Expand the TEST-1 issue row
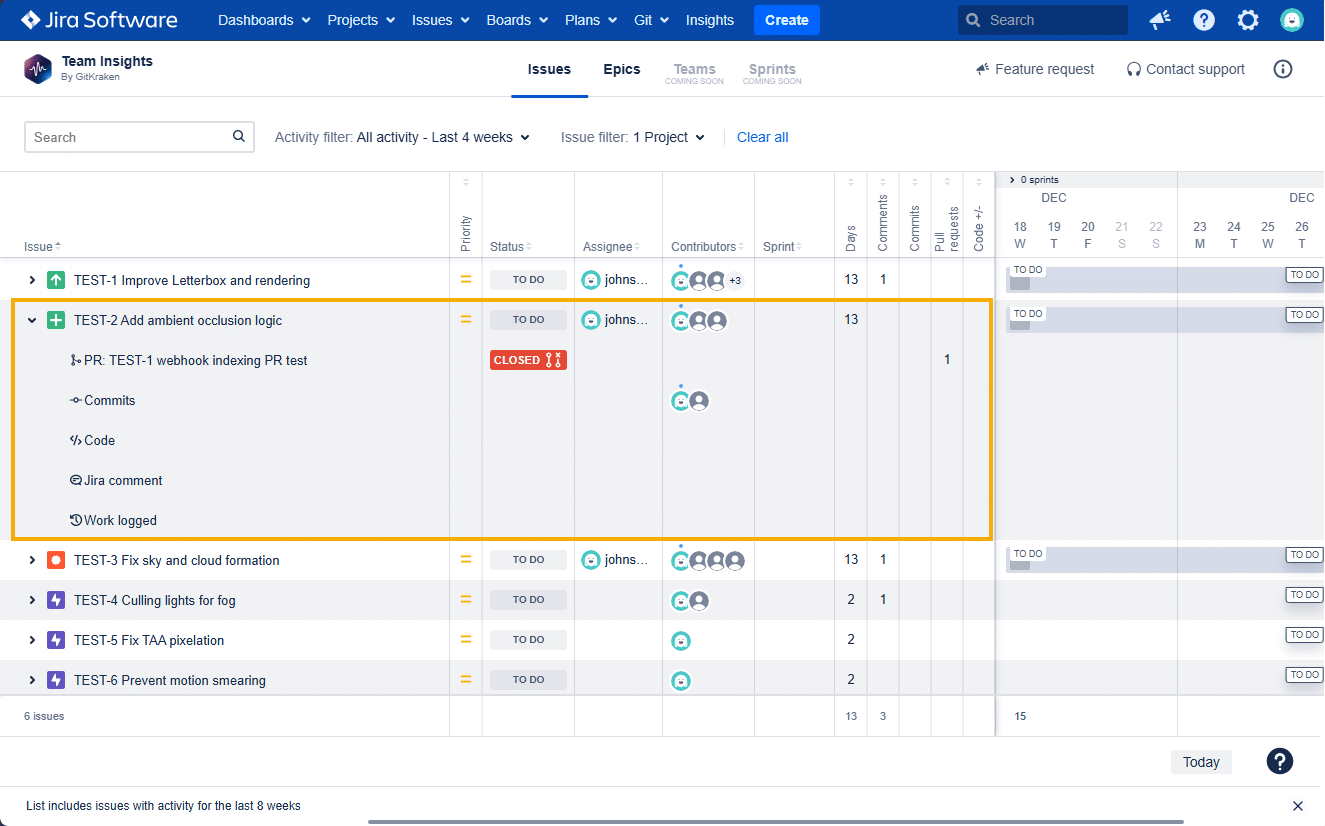 tap(32, 280)
